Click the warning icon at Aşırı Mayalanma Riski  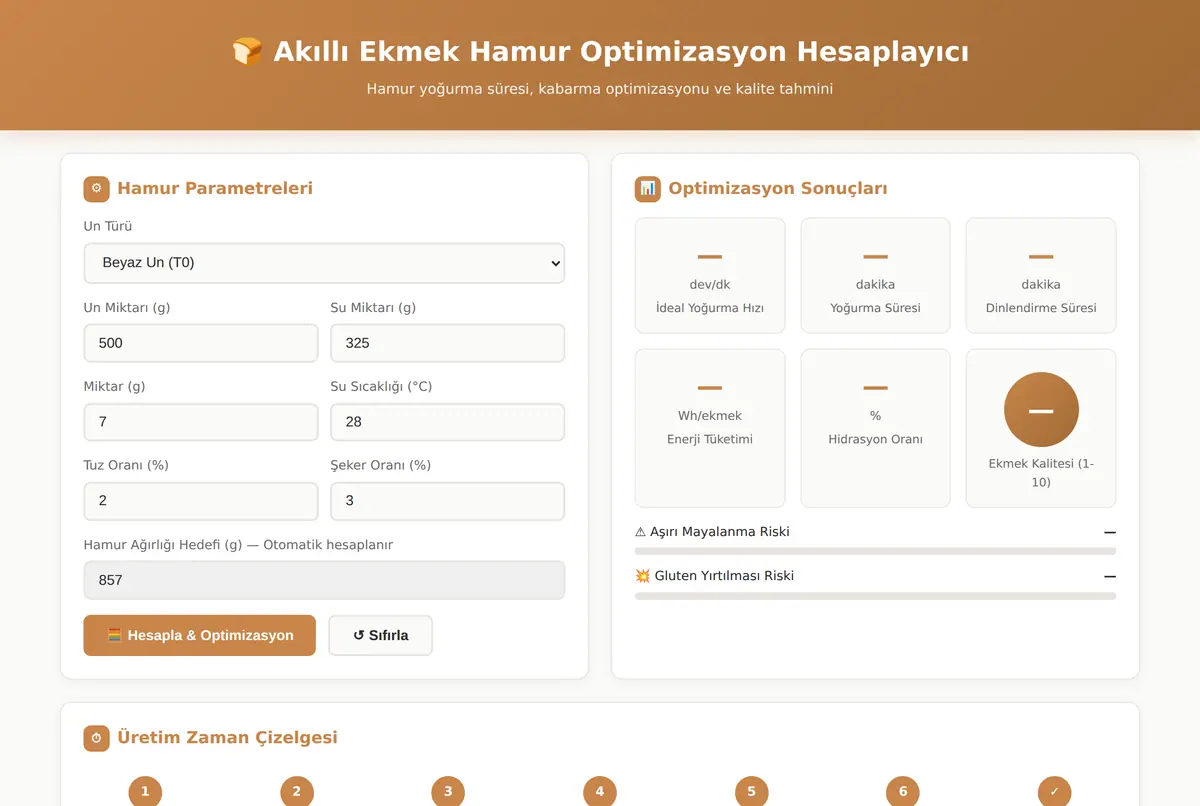click(x=641, y=532)
